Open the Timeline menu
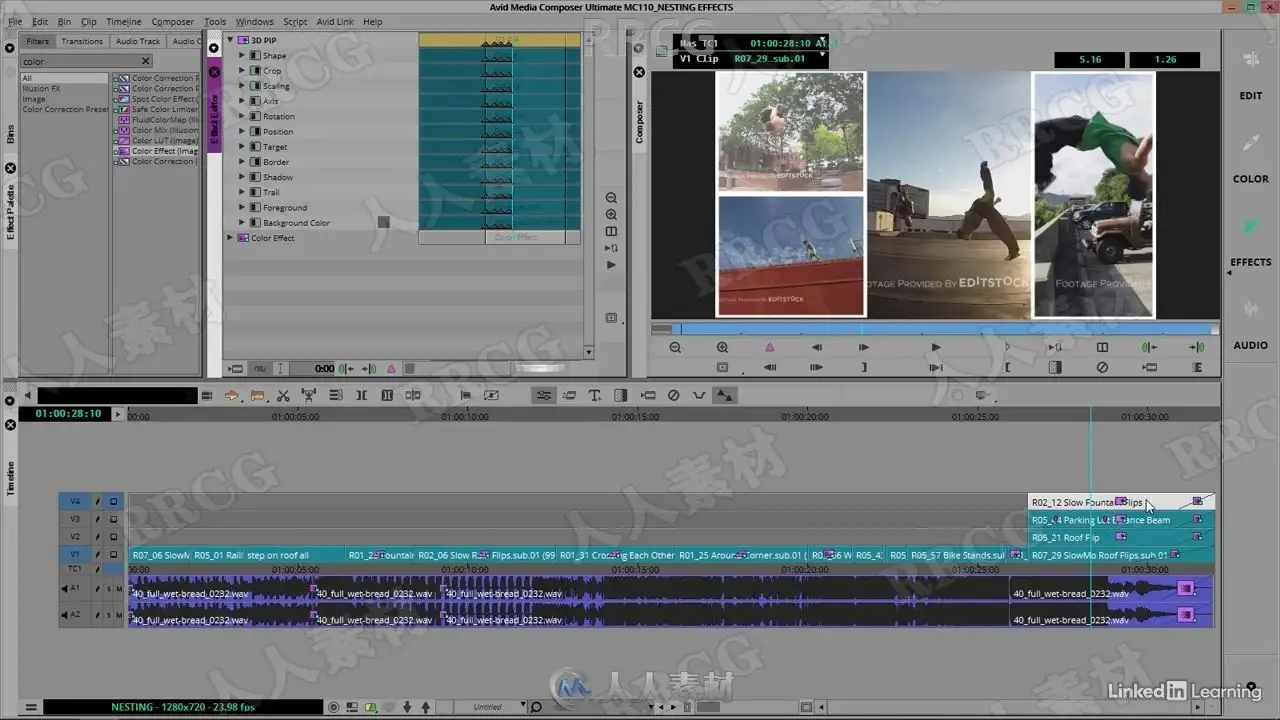This screenshot has height=720, width=1280. pos(123,21)
